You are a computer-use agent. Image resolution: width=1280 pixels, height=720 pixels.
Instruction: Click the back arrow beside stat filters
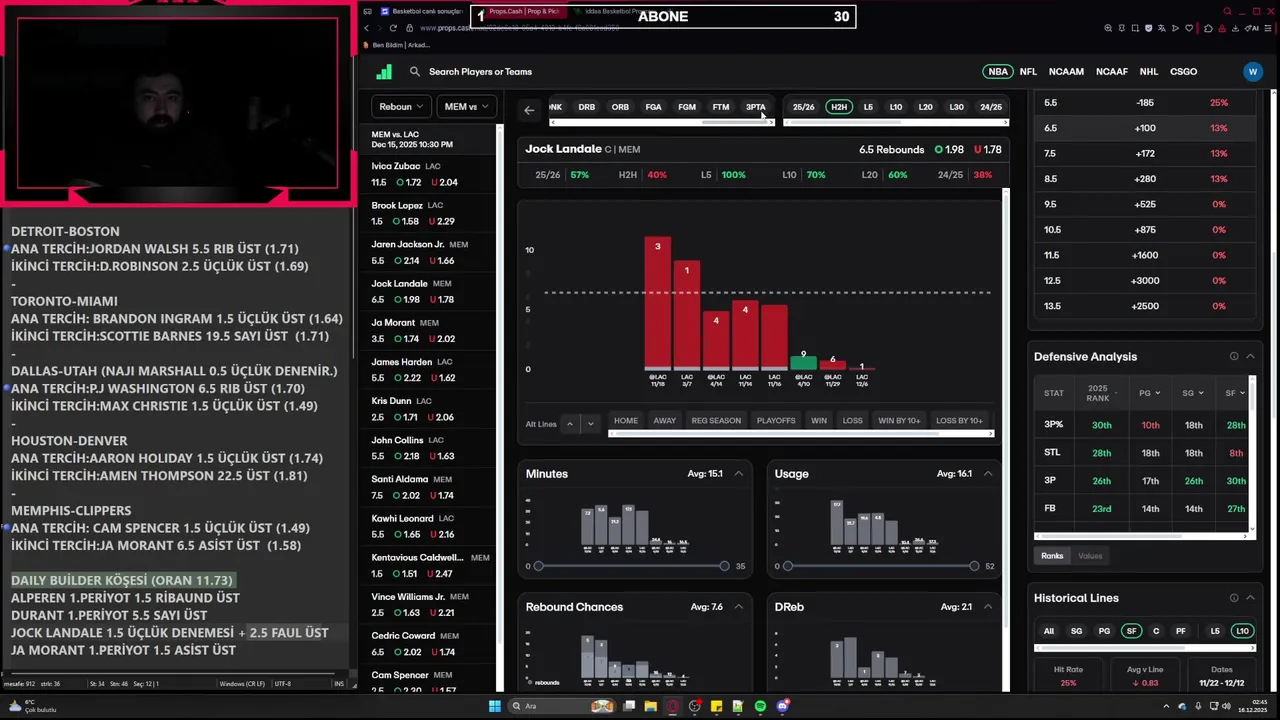click(x=529, y=110)
